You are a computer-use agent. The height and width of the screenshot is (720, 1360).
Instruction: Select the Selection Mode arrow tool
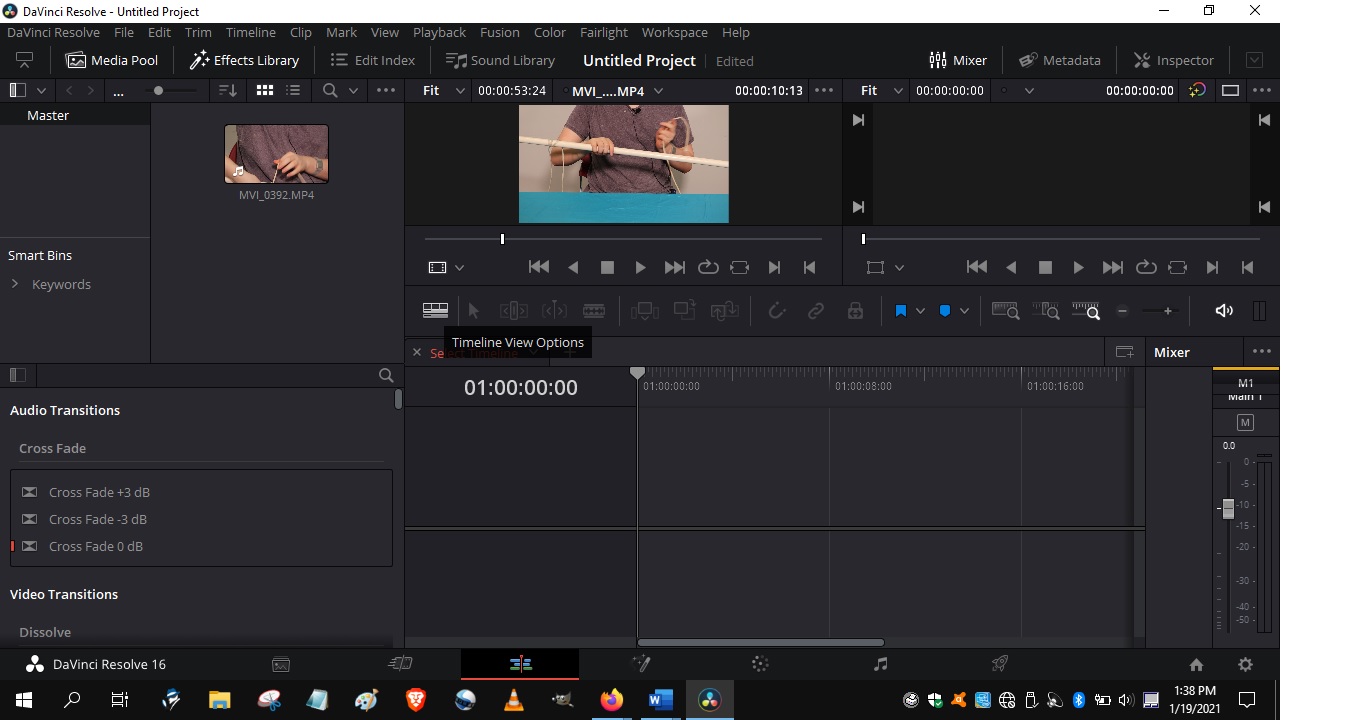(474, 311)
